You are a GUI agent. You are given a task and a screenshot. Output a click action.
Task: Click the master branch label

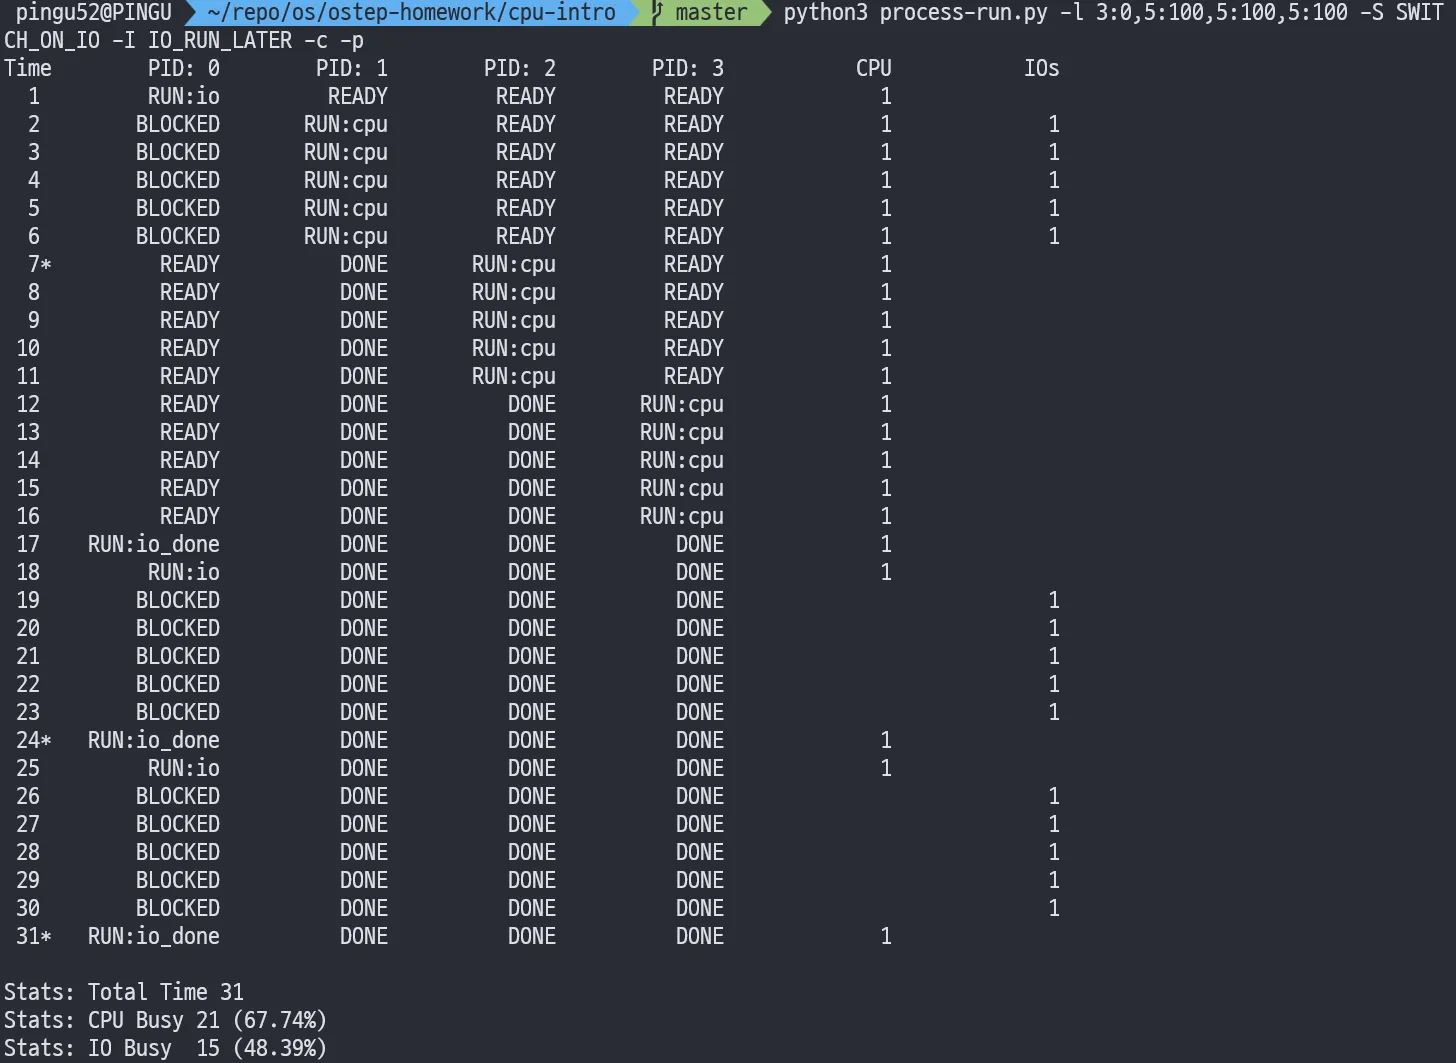point(711,12)
